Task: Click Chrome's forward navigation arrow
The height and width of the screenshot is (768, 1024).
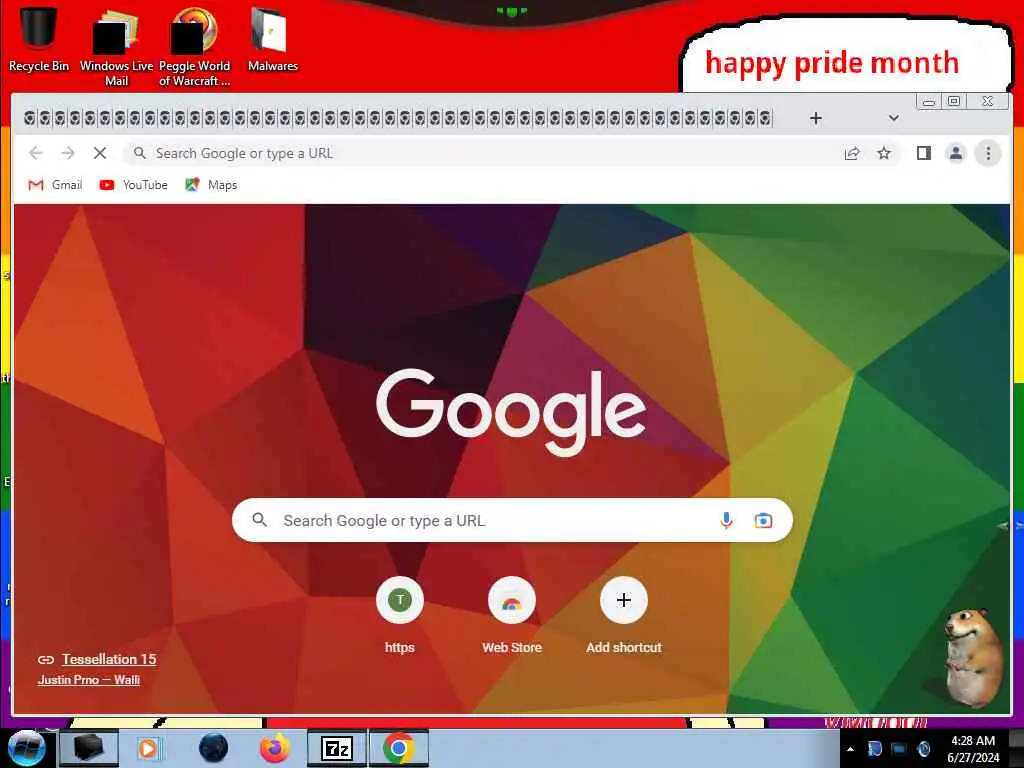Action: [68, 153]
